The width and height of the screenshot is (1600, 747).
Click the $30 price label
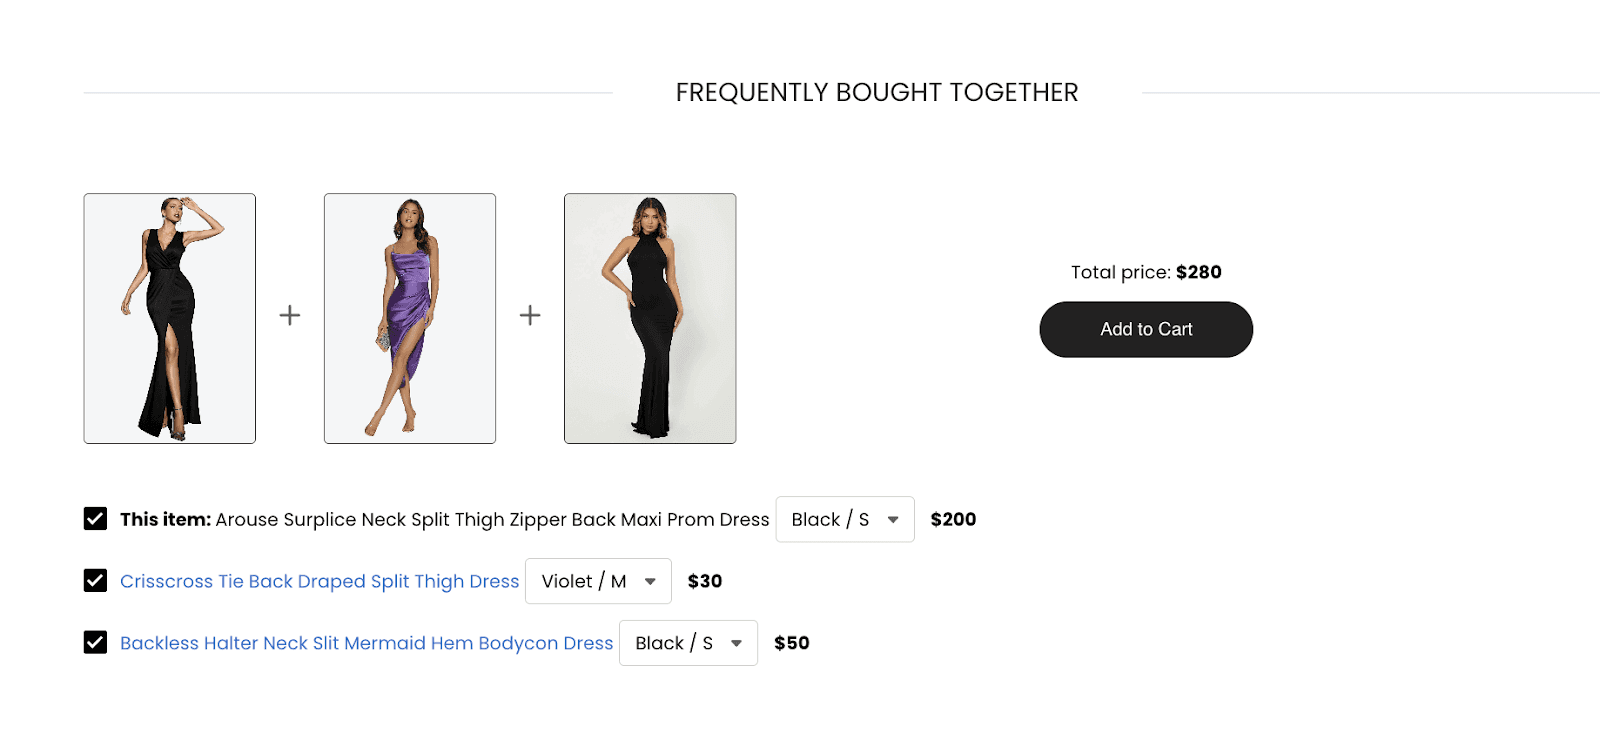pyautogui.click(x=705, y=581)
